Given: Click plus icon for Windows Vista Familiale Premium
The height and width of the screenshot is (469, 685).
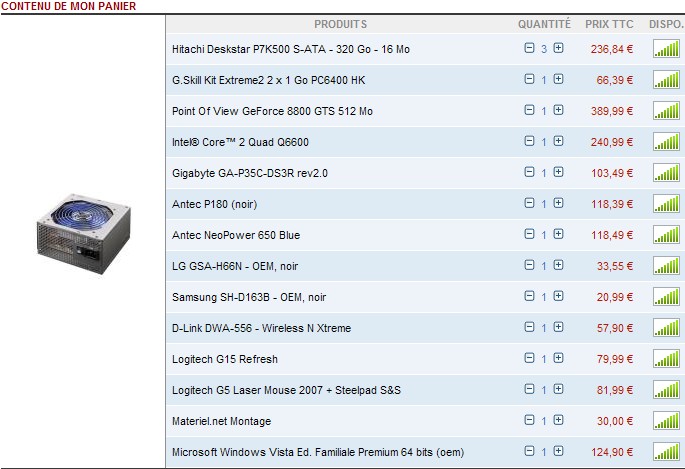Looking at the screenshot, I should [x=558, y=451].
